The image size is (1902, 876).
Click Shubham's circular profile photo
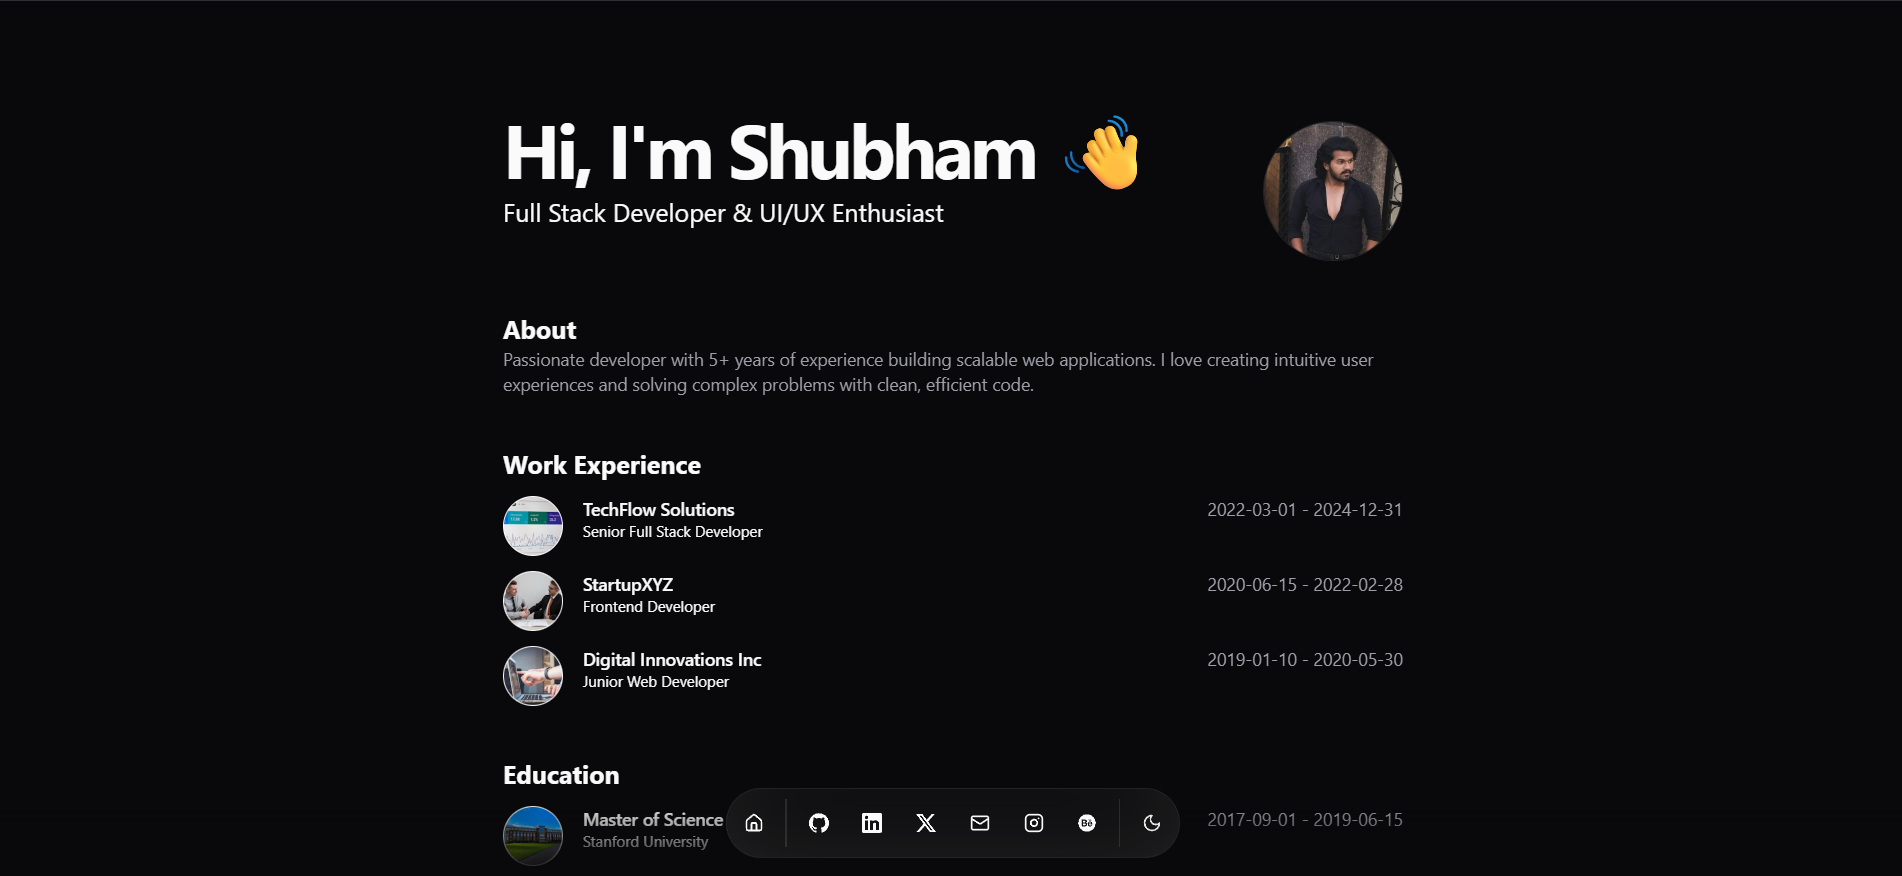(x=1332, y=191)
